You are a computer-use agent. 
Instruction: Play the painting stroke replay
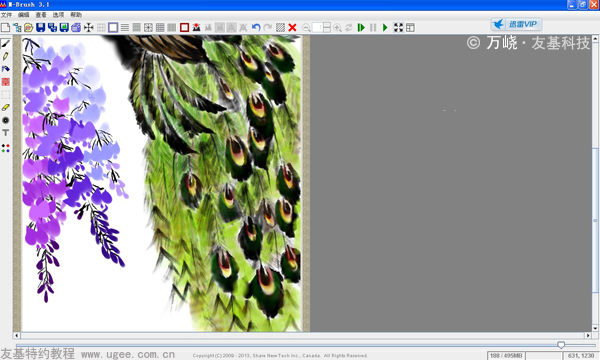pos(385,28)
